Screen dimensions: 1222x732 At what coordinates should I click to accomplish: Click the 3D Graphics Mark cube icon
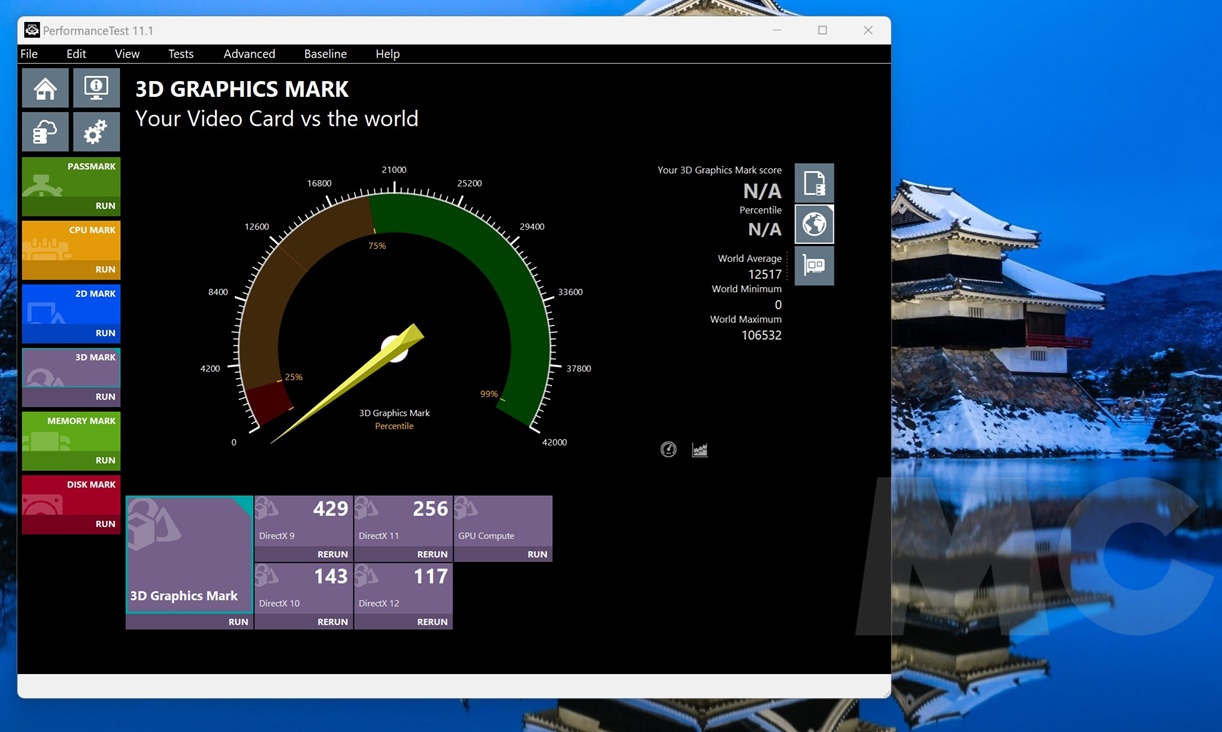[153, 525]
